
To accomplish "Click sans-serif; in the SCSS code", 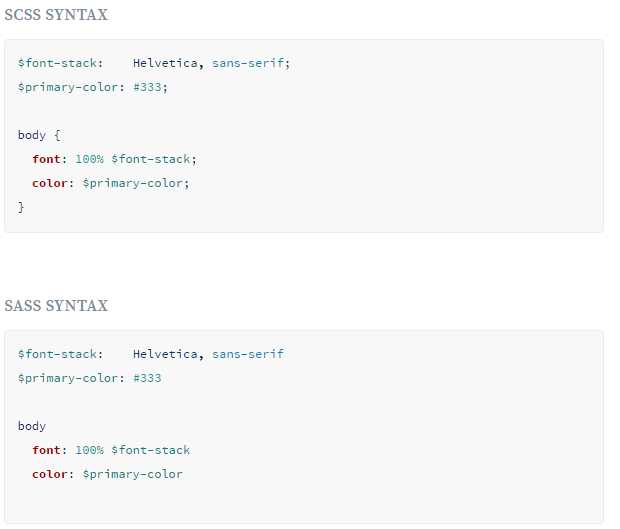I will click(x=251, y=63).
